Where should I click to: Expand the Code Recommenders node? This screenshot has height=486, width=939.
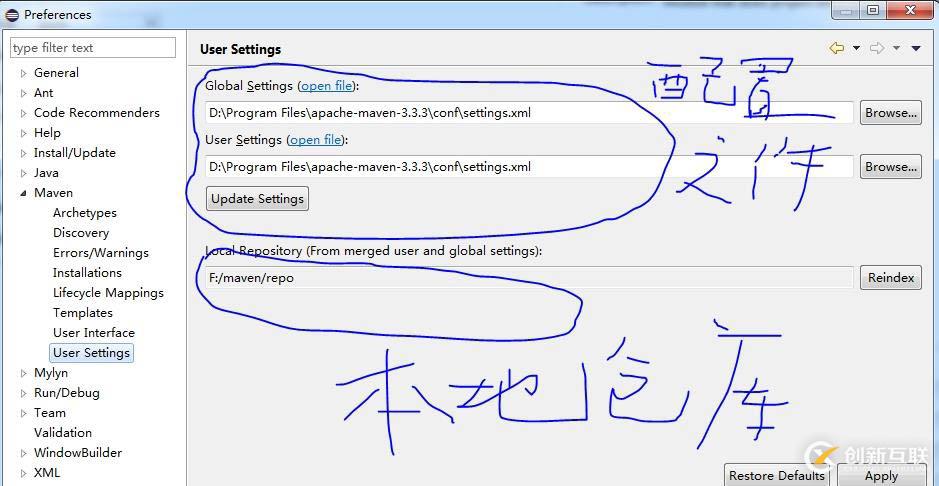click(x=23, y=113)
